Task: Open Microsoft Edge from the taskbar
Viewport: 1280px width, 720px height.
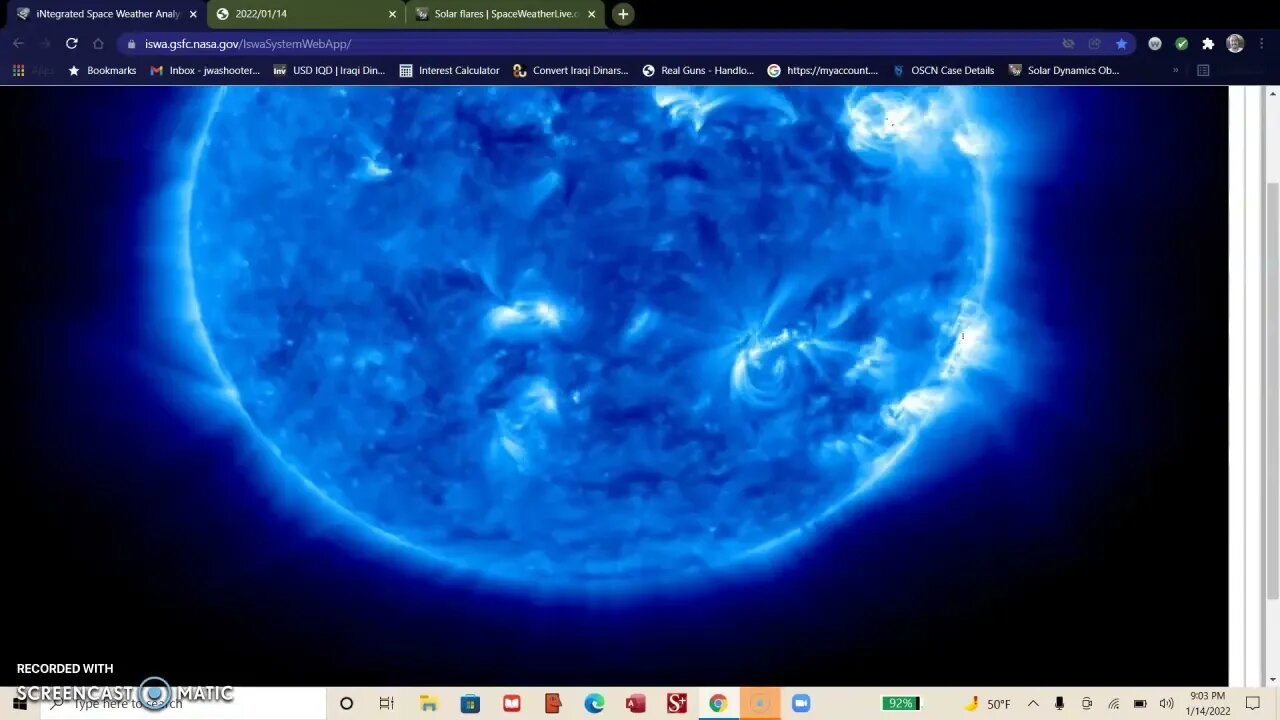Action: tap(594, 704)
